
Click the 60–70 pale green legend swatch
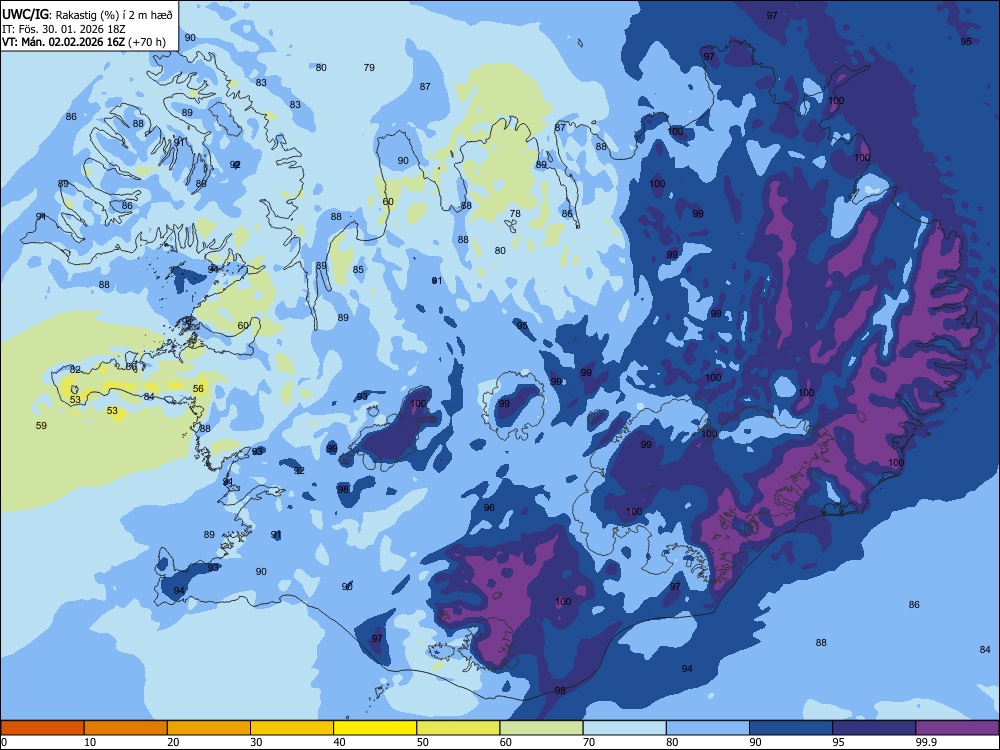(x=541, y=728)
